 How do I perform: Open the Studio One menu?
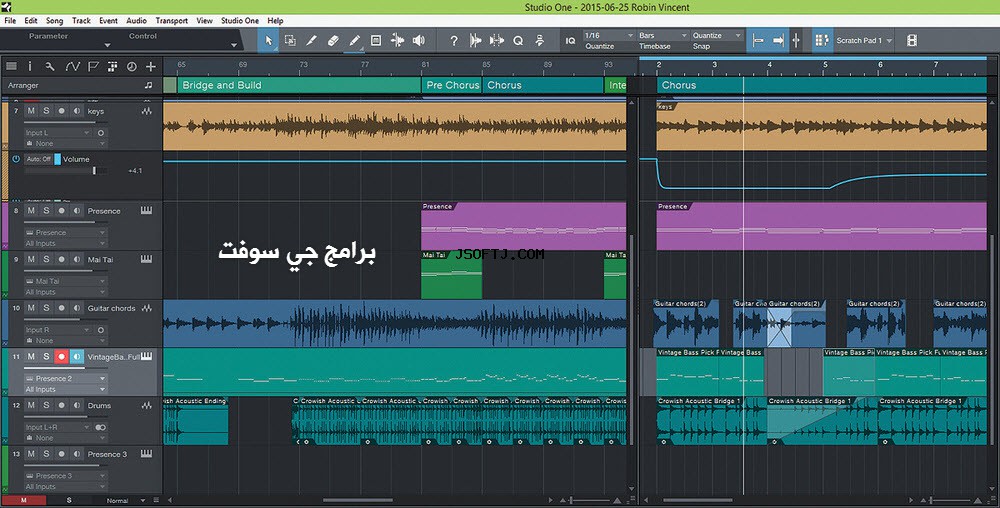point(240,20)
